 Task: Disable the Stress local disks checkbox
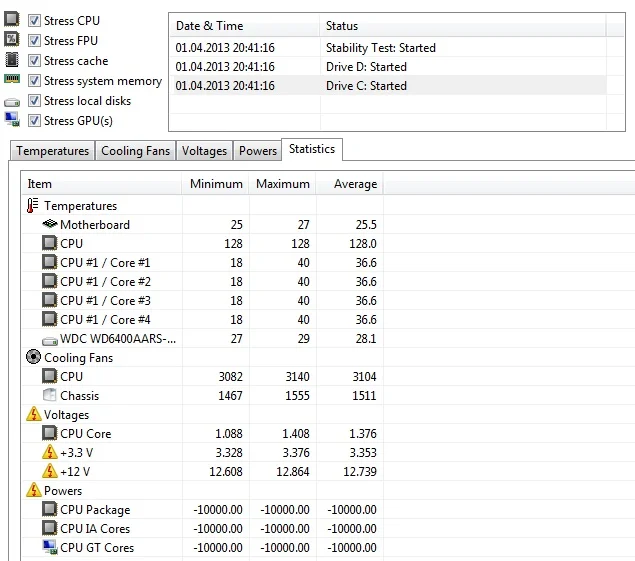click(34, 100)
